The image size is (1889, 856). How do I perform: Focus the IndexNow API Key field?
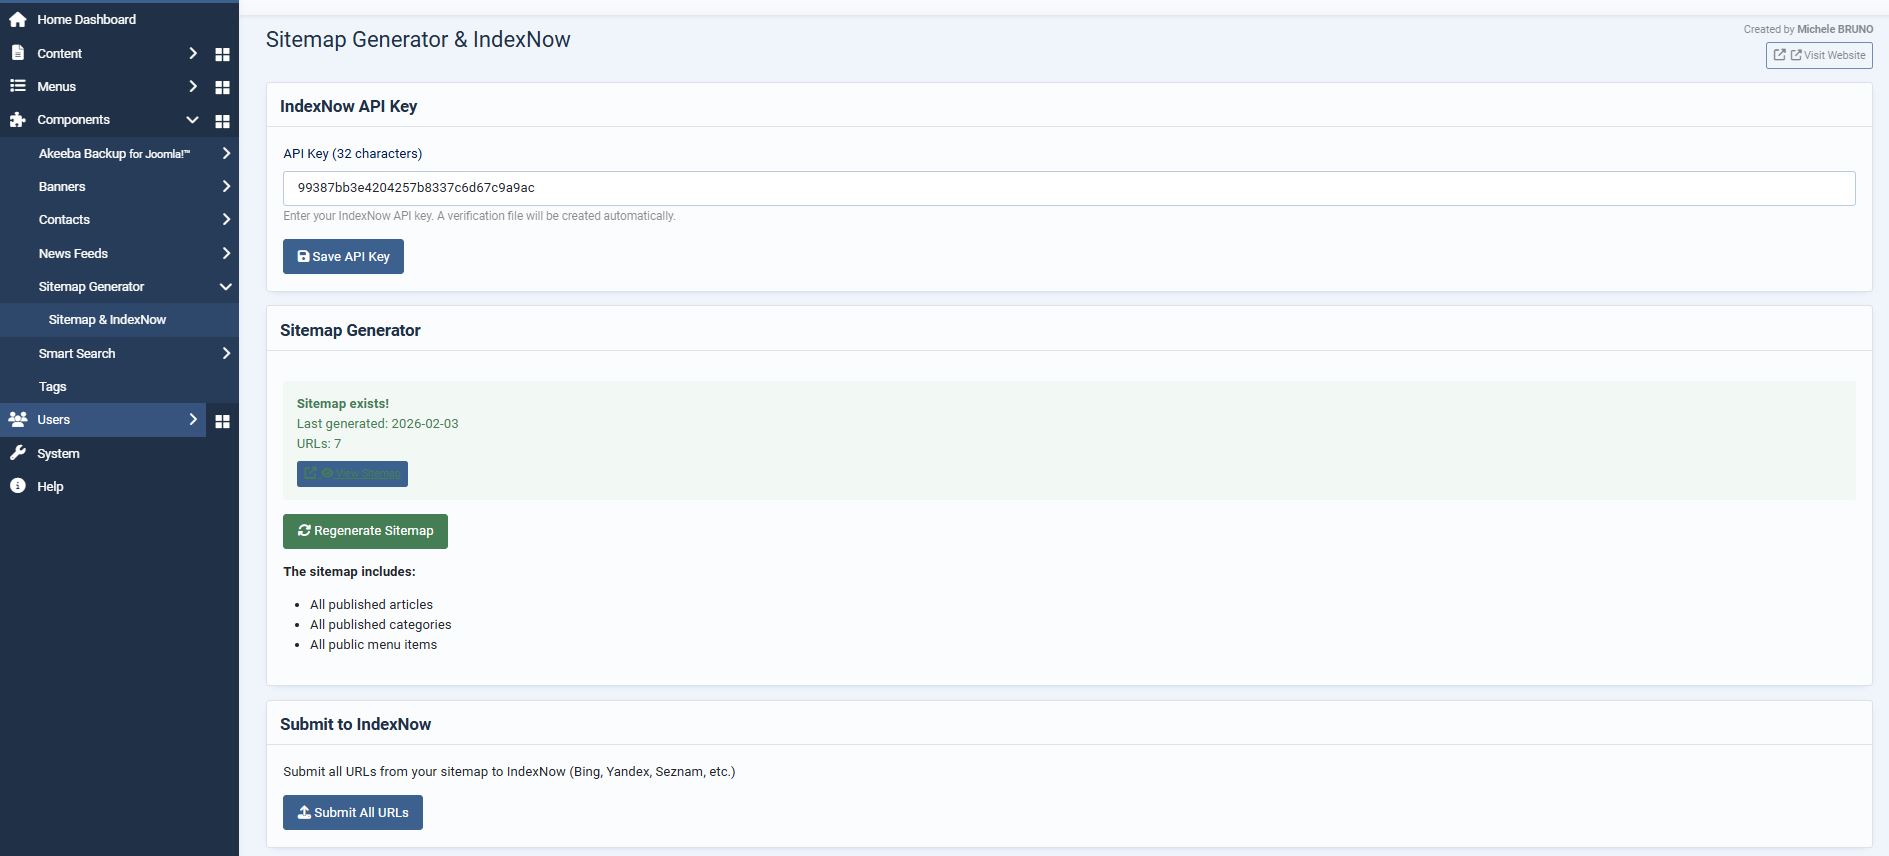(1069, 188)
